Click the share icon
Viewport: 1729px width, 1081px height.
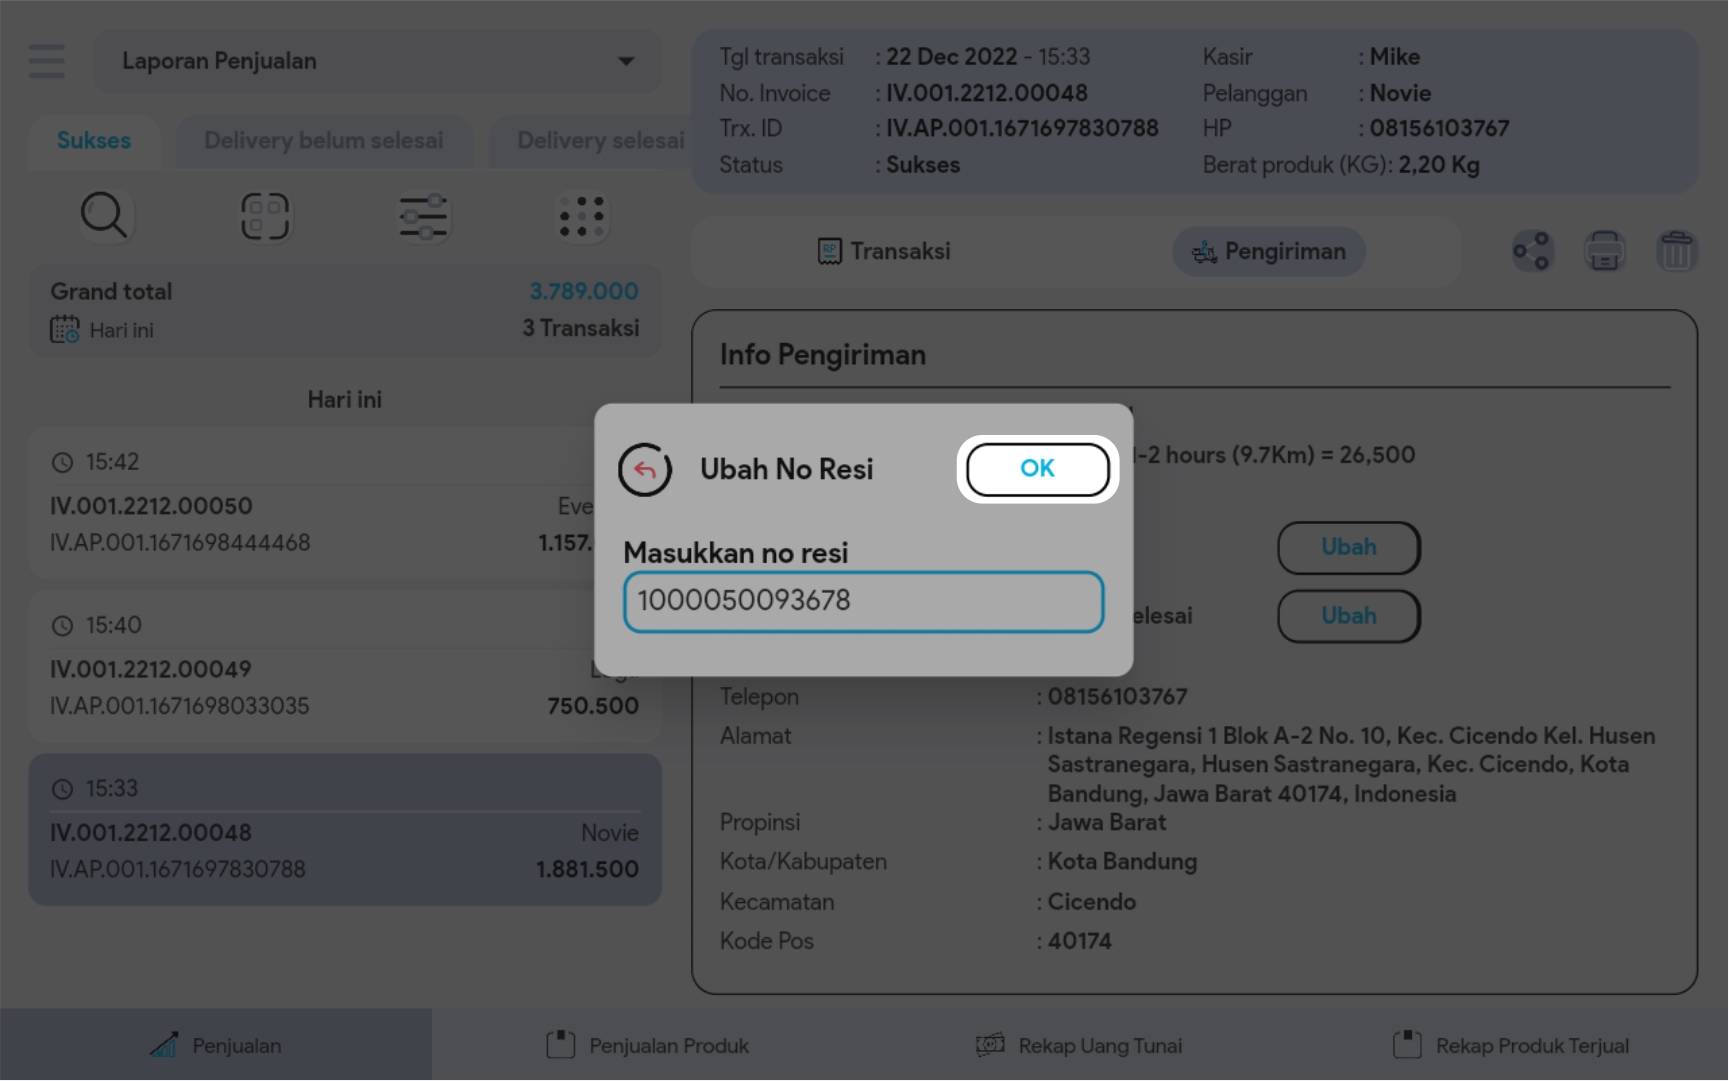(1531, 251)
